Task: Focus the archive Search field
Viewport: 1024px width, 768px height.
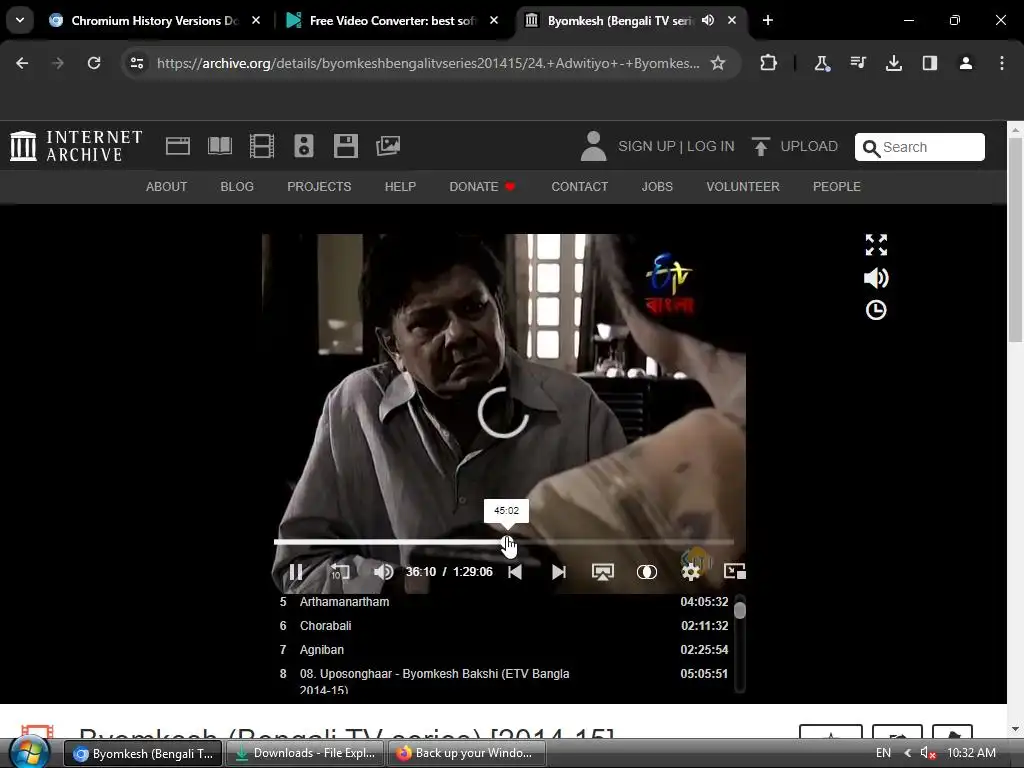Action: click(x=920, y=147)
